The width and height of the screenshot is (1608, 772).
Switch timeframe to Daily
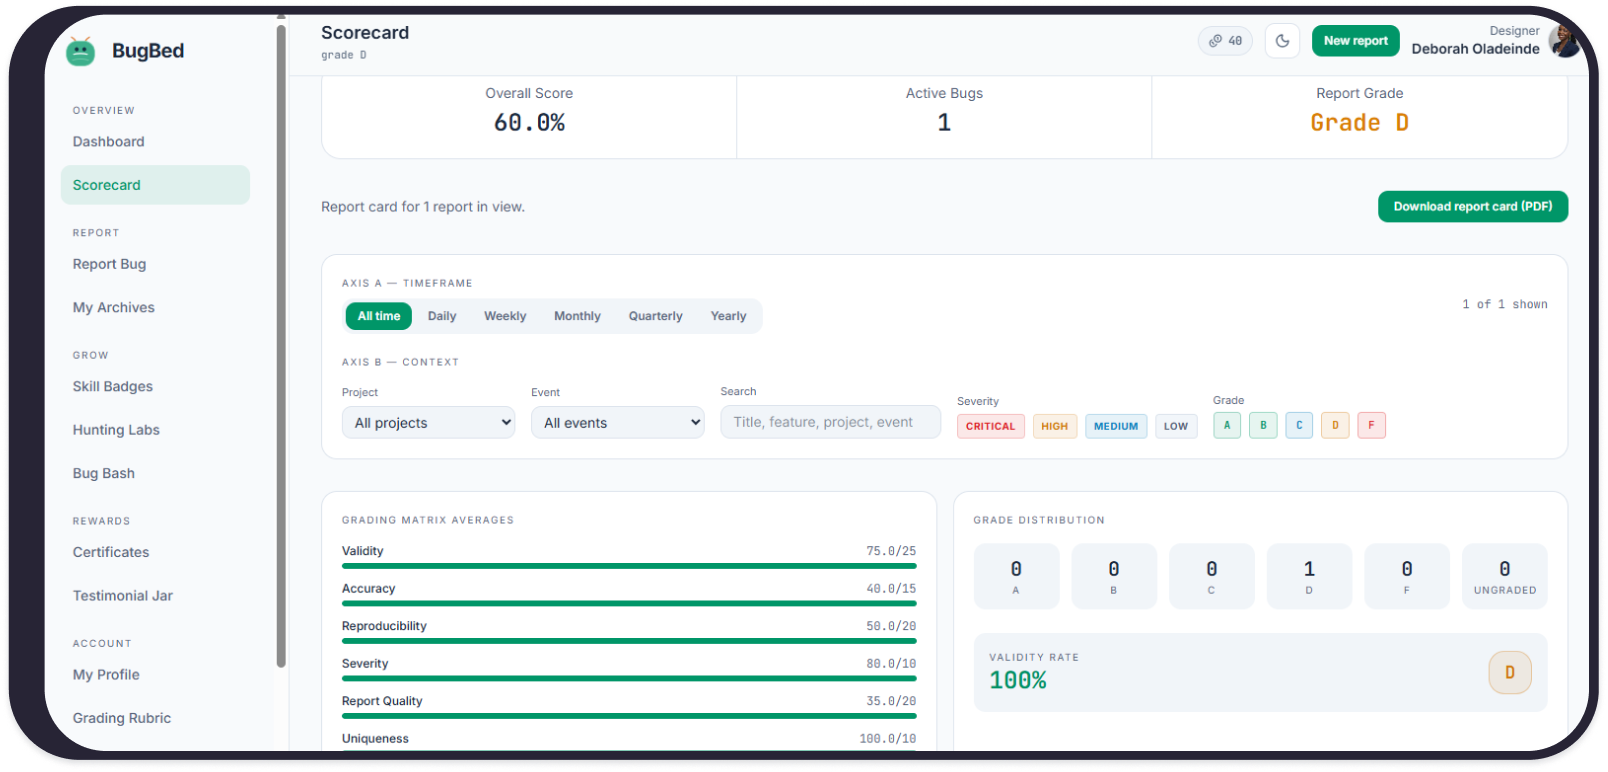[442, 316]
